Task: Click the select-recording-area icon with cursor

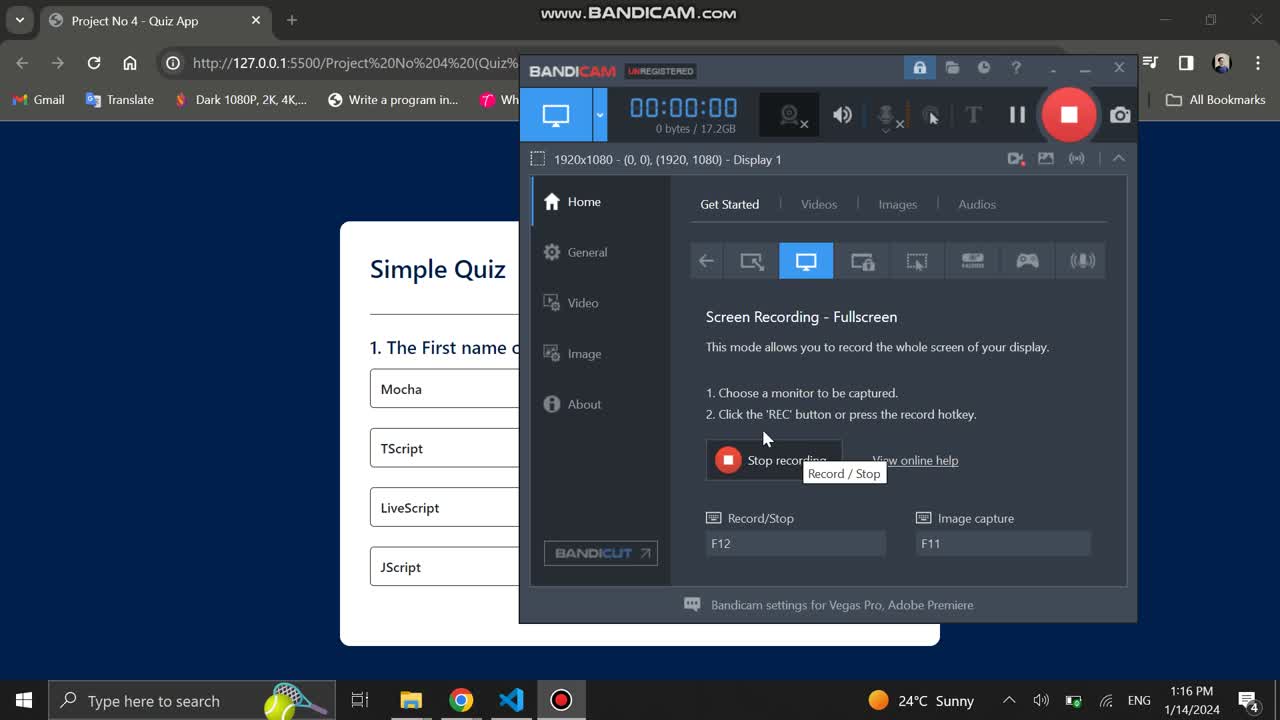Action: [x=917, y=260]
